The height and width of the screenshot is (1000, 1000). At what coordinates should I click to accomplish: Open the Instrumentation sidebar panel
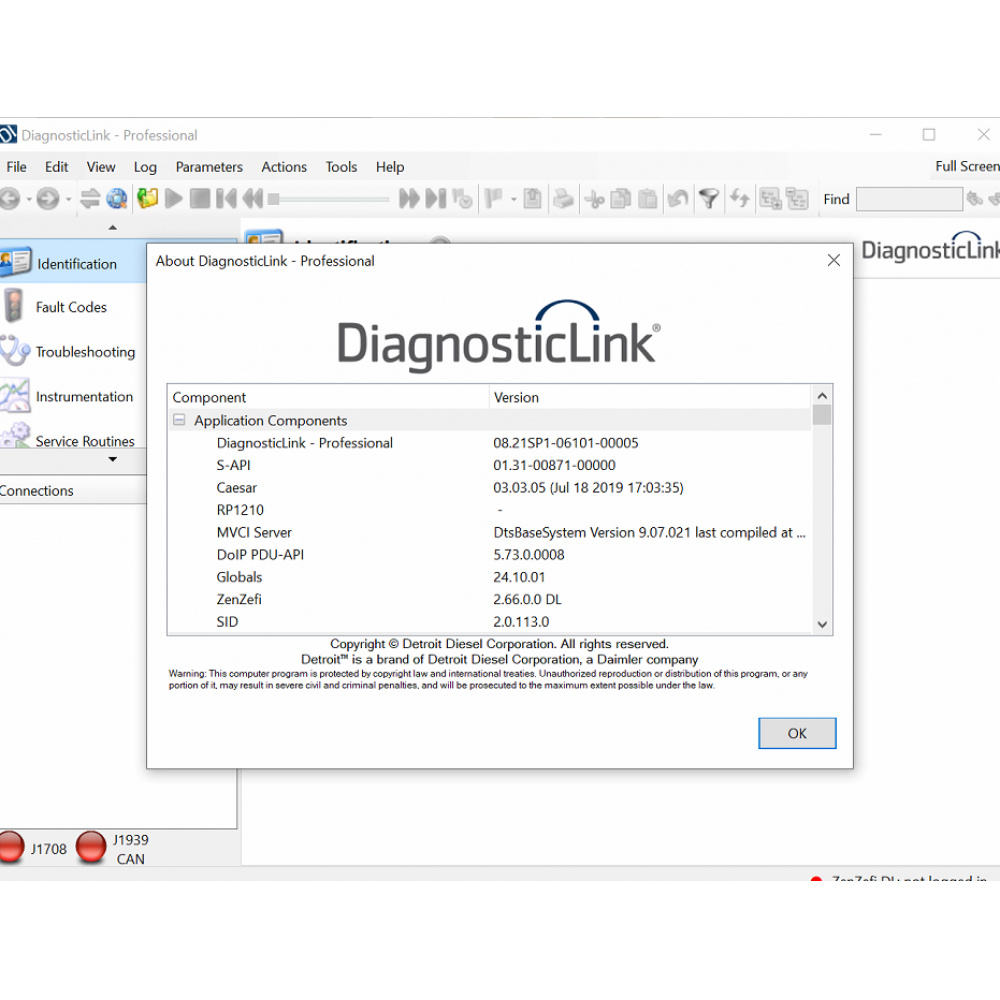73,396
